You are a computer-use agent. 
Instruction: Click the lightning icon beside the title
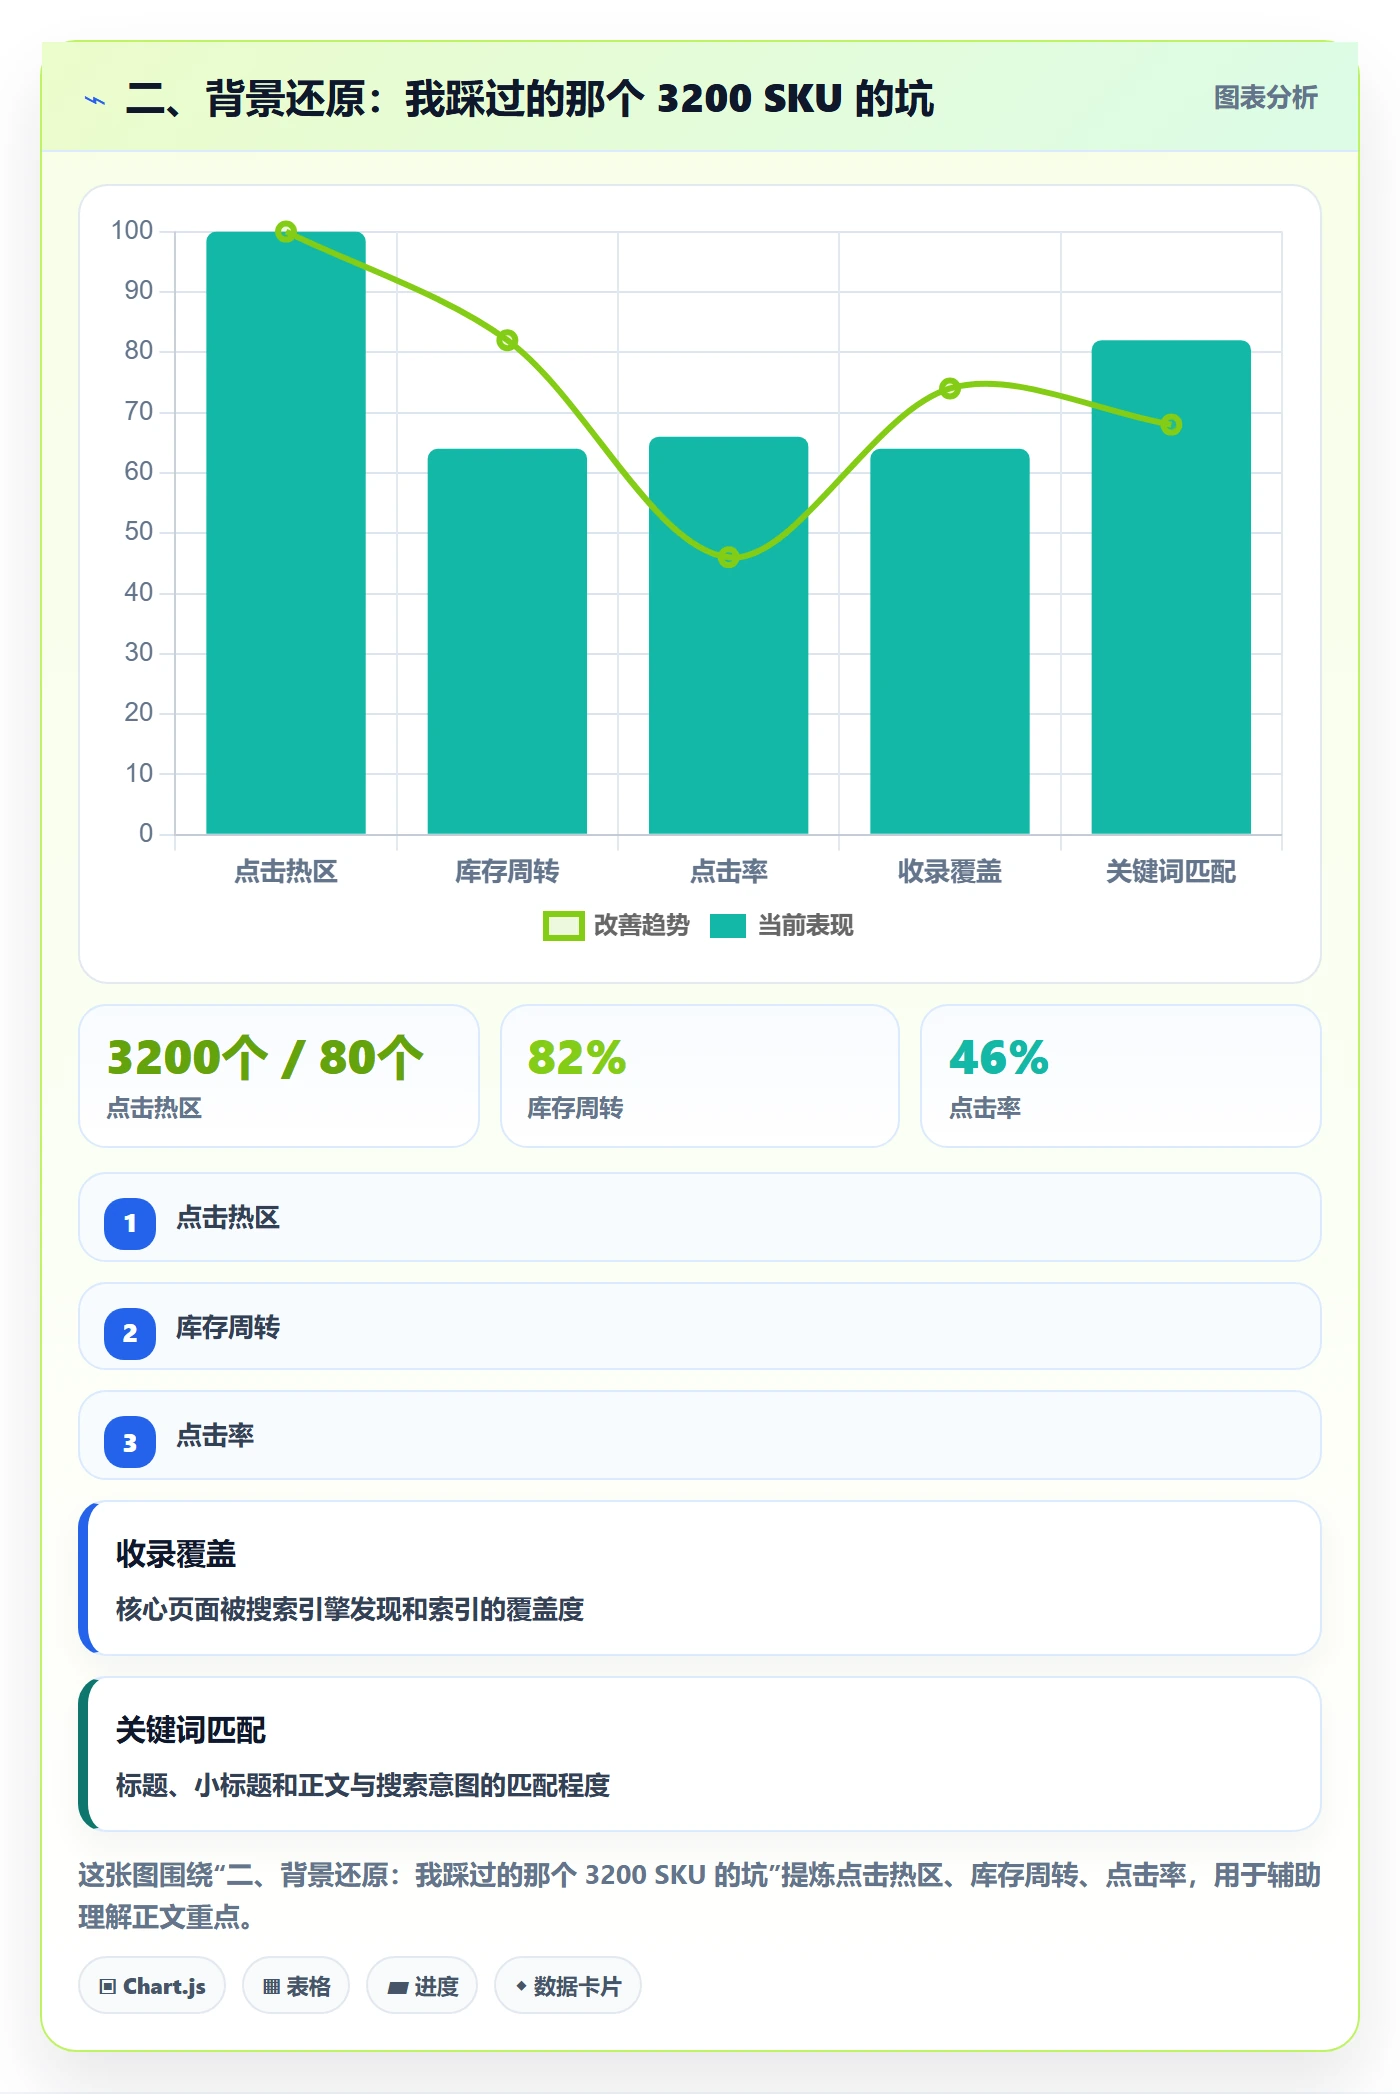point(95,100)
